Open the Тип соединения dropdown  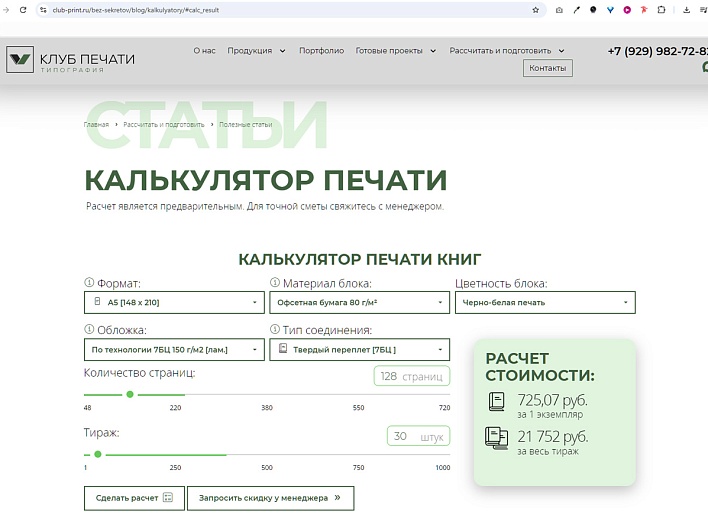pos(359,350)
